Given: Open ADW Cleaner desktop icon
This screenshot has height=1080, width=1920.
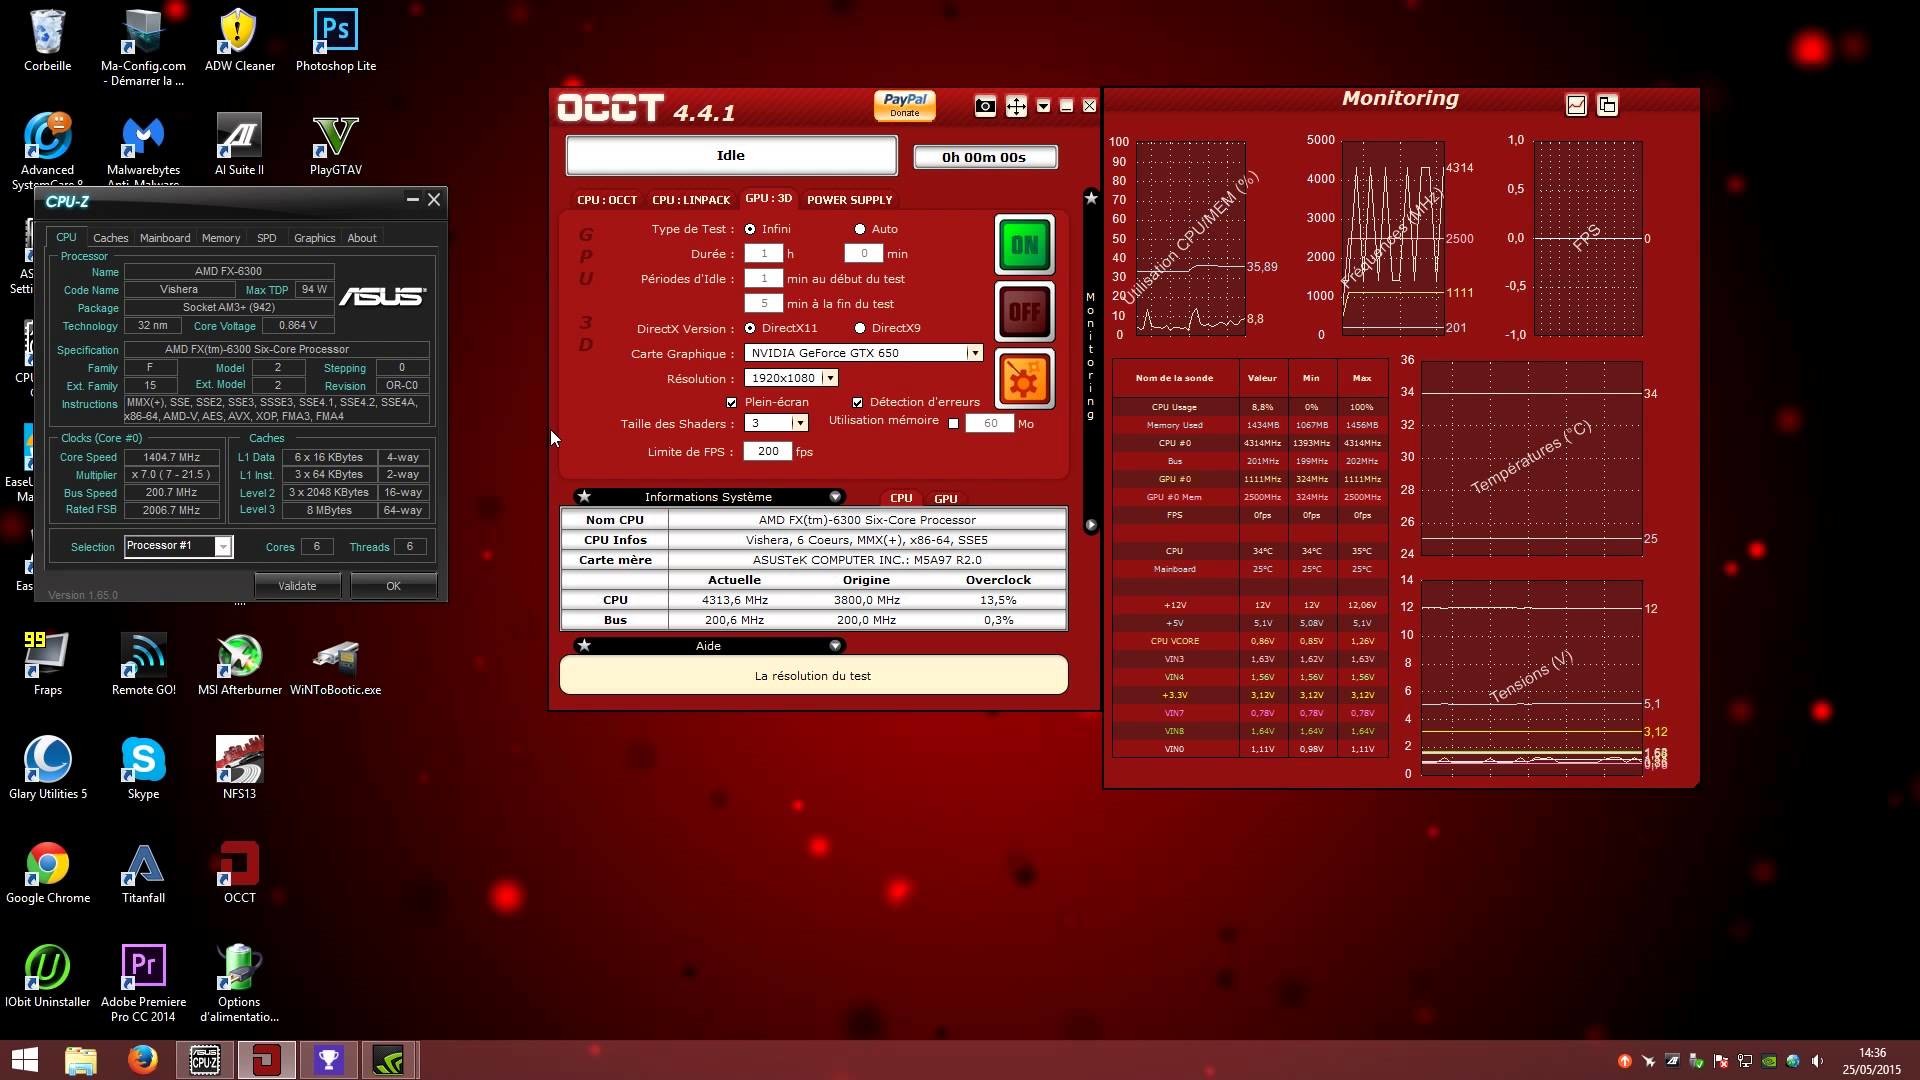Looking at the screenshot, I should pos(239,40).
